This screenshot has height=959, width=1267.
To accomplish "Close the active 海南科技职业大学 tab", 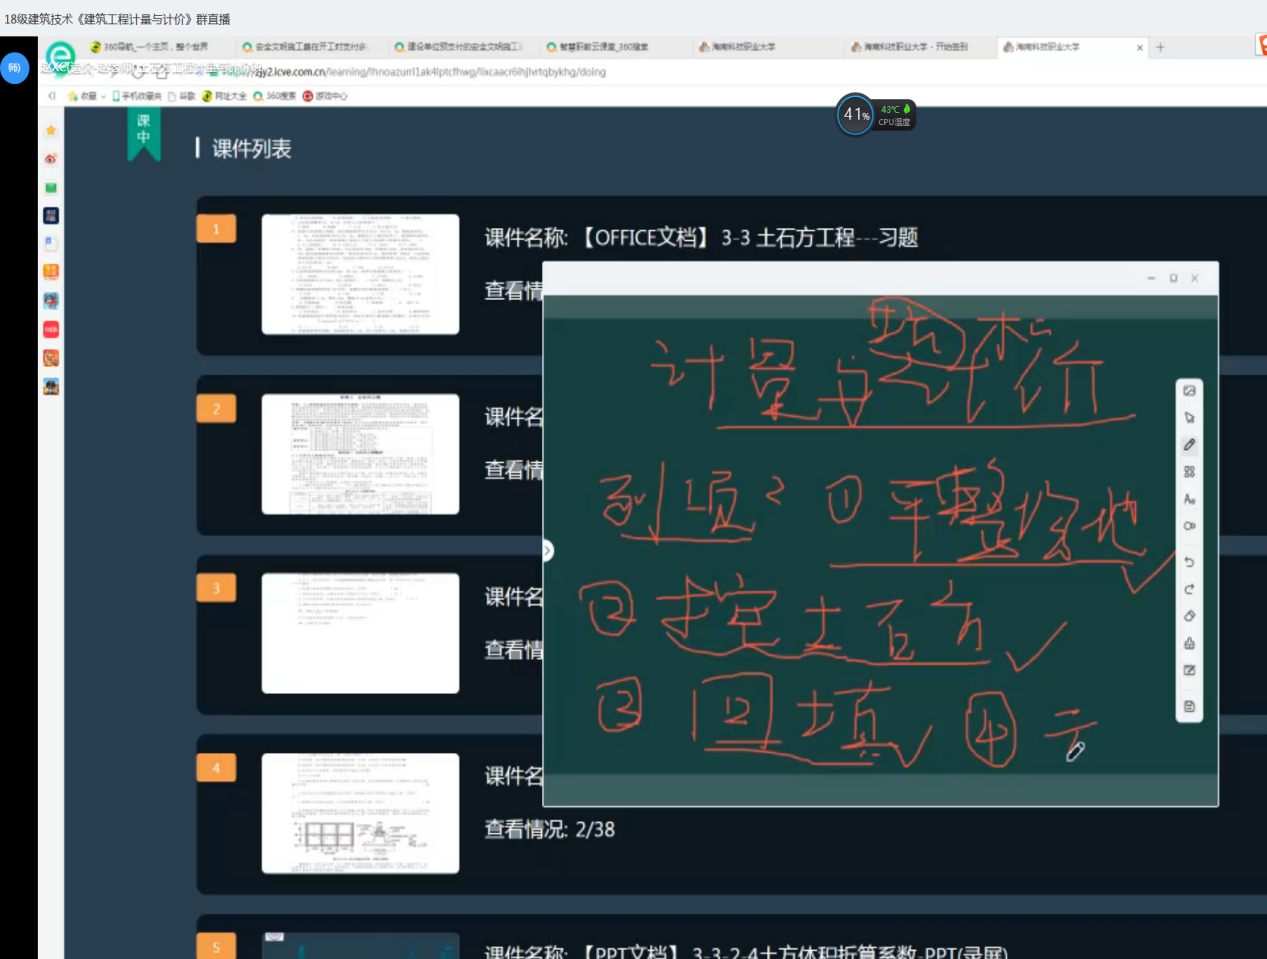I will [1140, 47].
